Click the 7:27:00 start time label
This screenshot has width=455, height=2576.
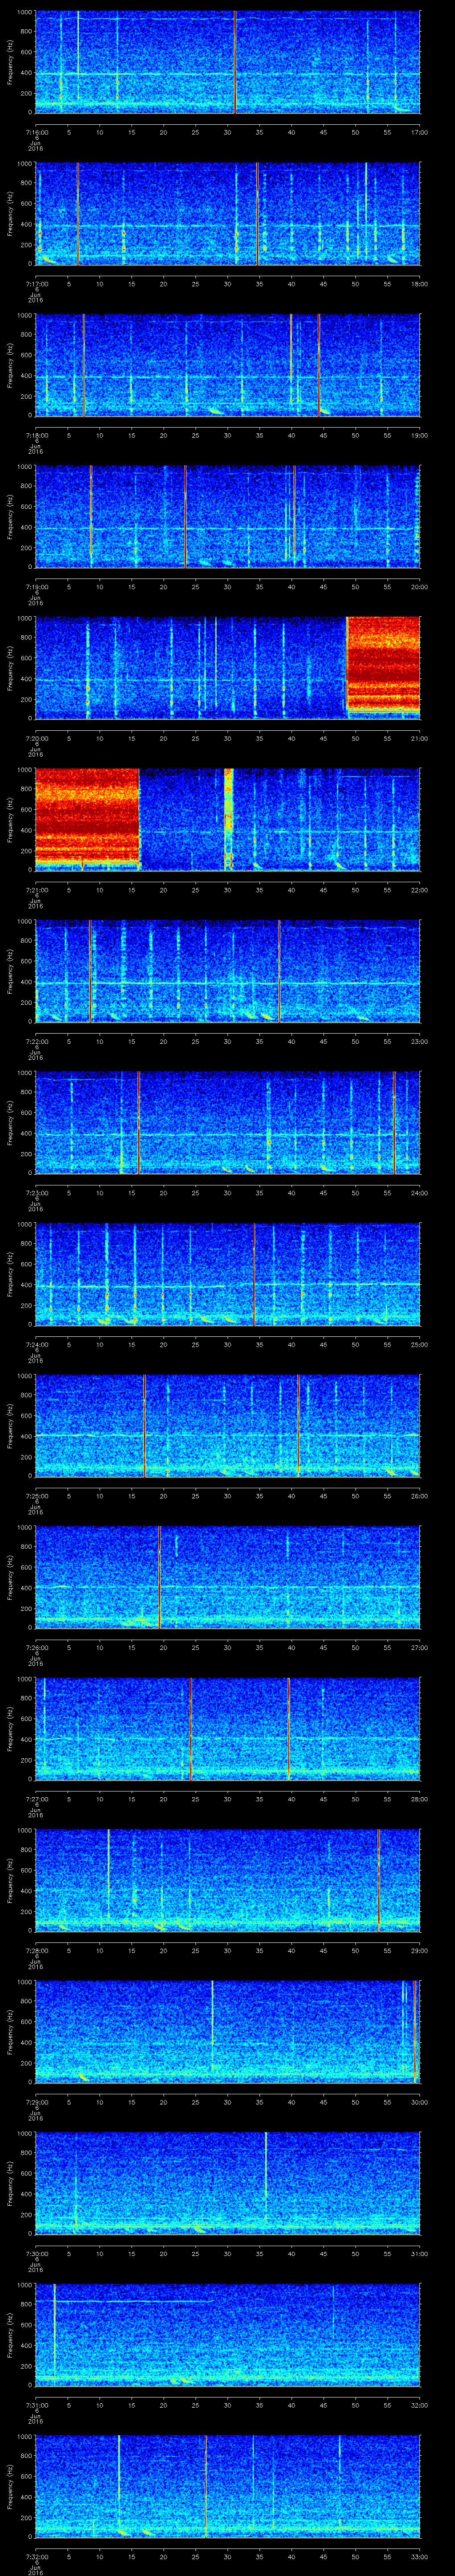(36, 1798)
